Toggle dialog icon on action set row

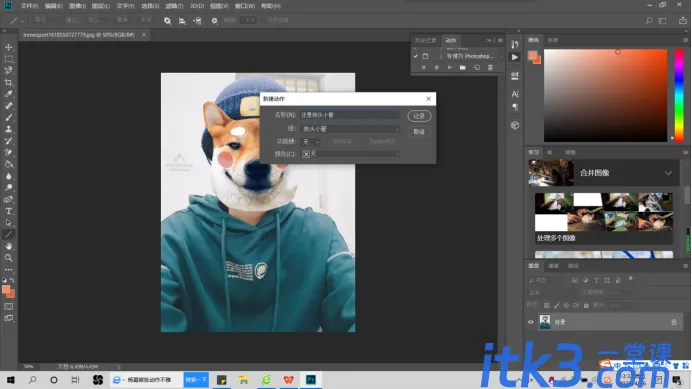point(425,56)
